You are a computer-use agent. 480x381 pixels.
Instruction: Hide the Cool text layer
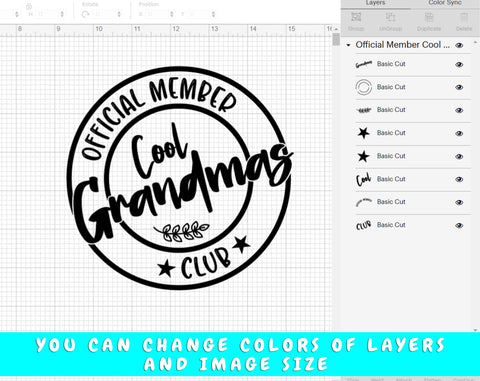459,179
